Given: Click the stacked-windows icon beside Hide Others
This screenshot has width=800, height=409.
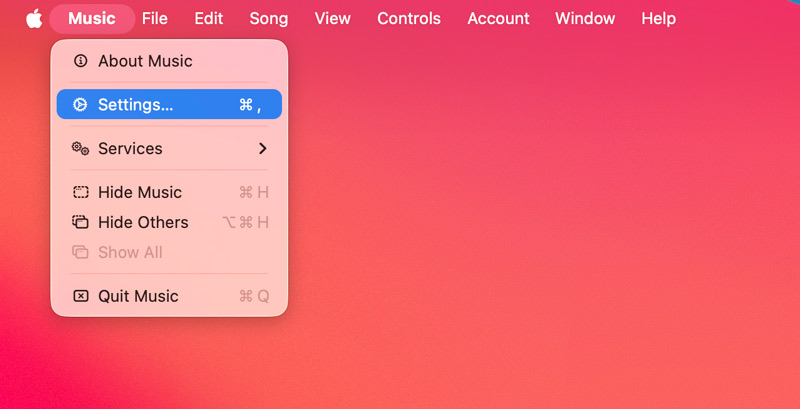Looking at the screenshot, I should [80, 222].
